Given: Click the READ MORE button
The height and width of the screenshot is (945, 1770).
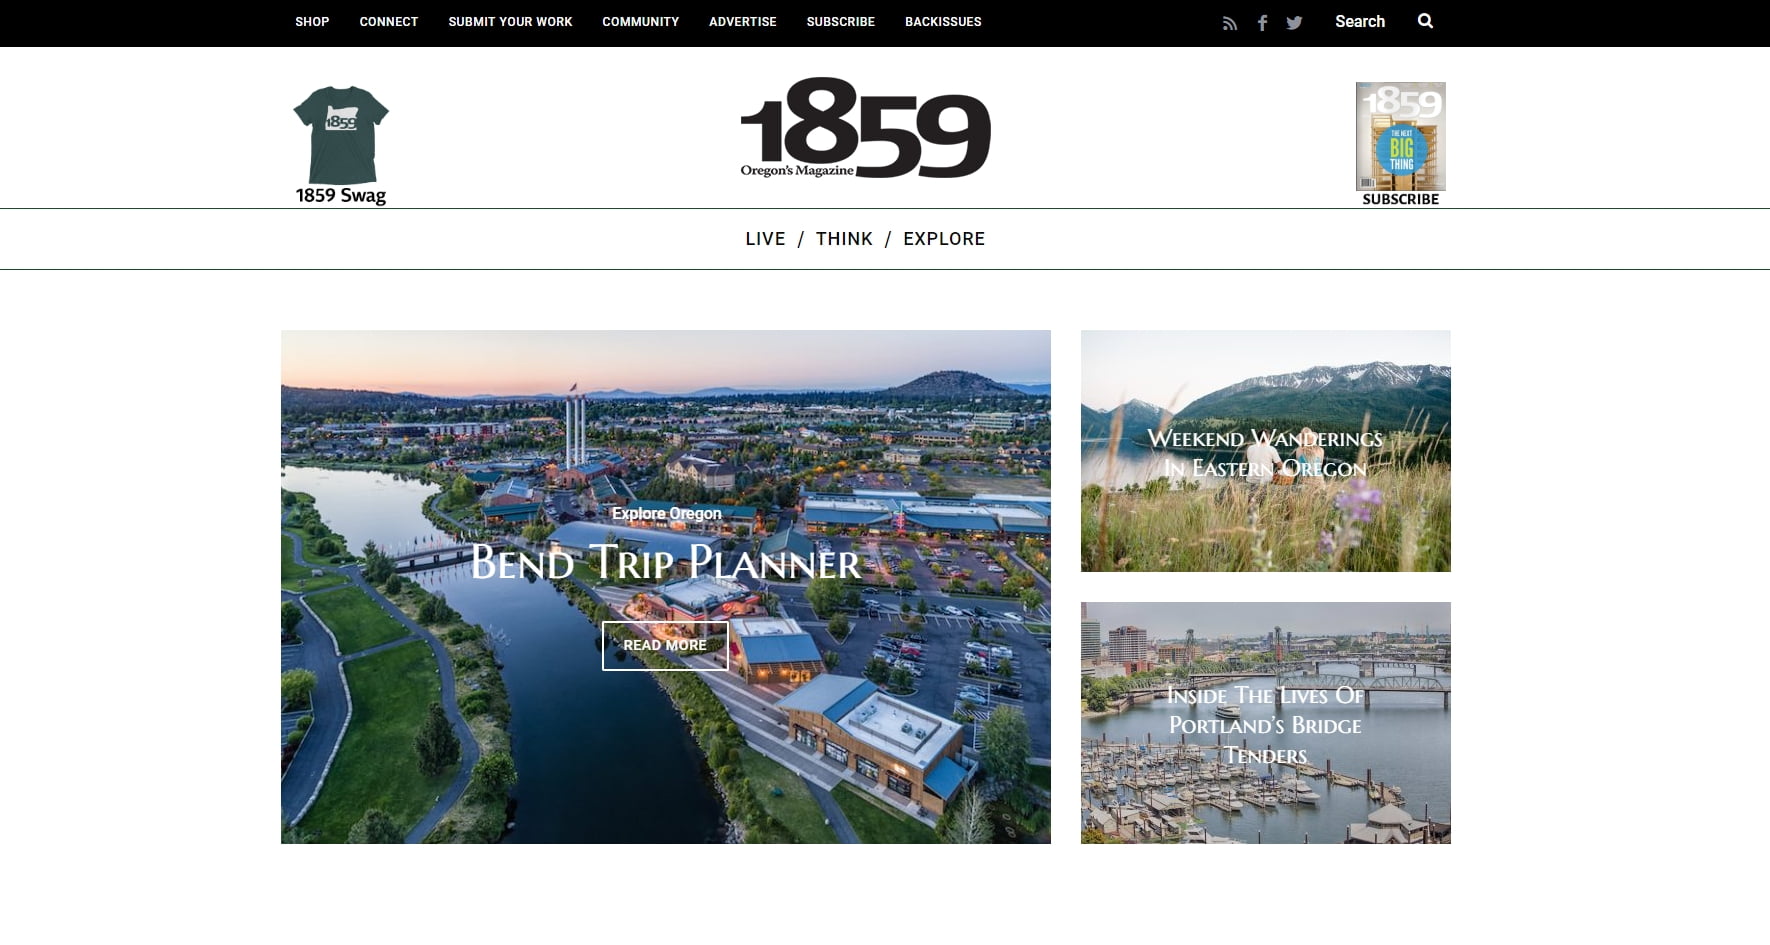Looking at the screenshot, I should tap(665, 645).
